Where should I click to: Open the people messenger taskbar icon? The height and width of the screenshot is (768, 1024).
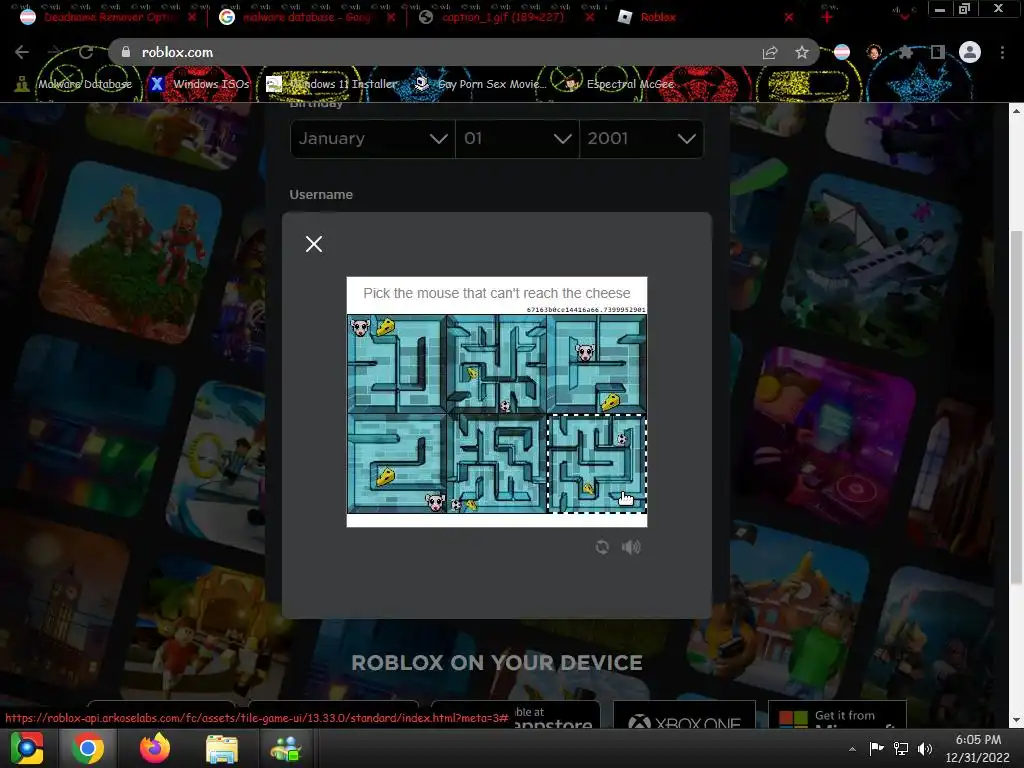286,749
